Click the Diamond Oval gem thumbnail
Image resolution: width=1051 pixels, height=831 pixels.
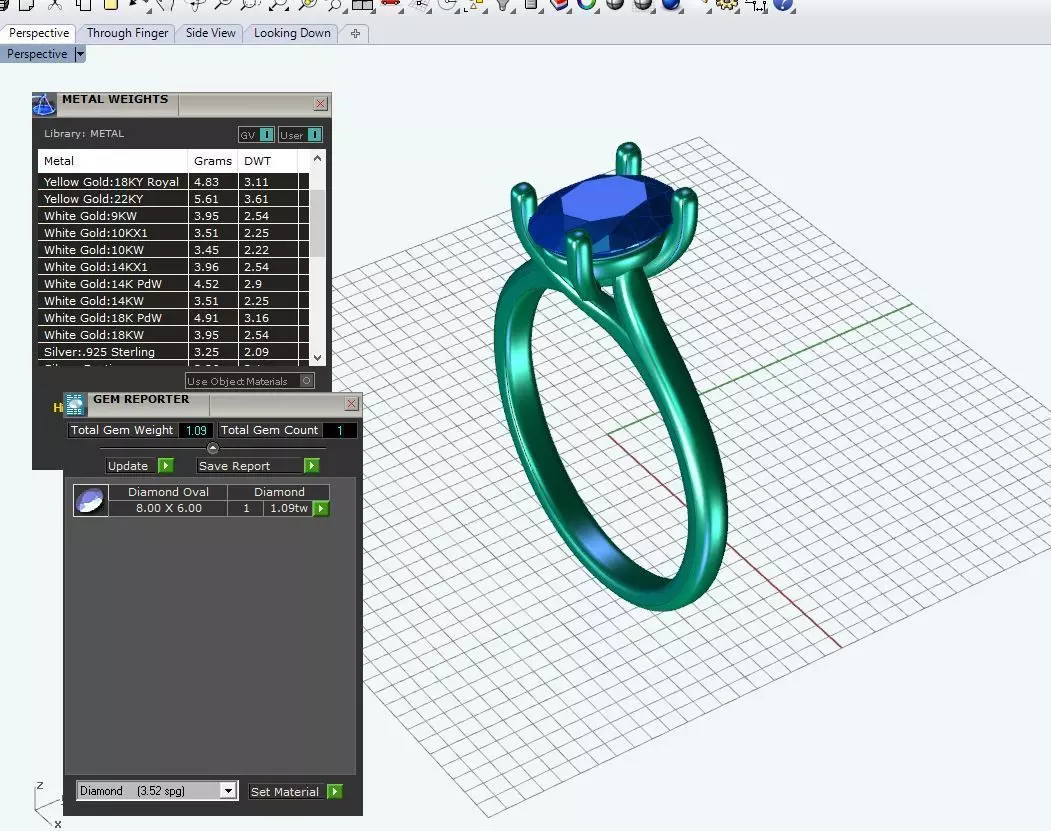click(x=90, y=501)
